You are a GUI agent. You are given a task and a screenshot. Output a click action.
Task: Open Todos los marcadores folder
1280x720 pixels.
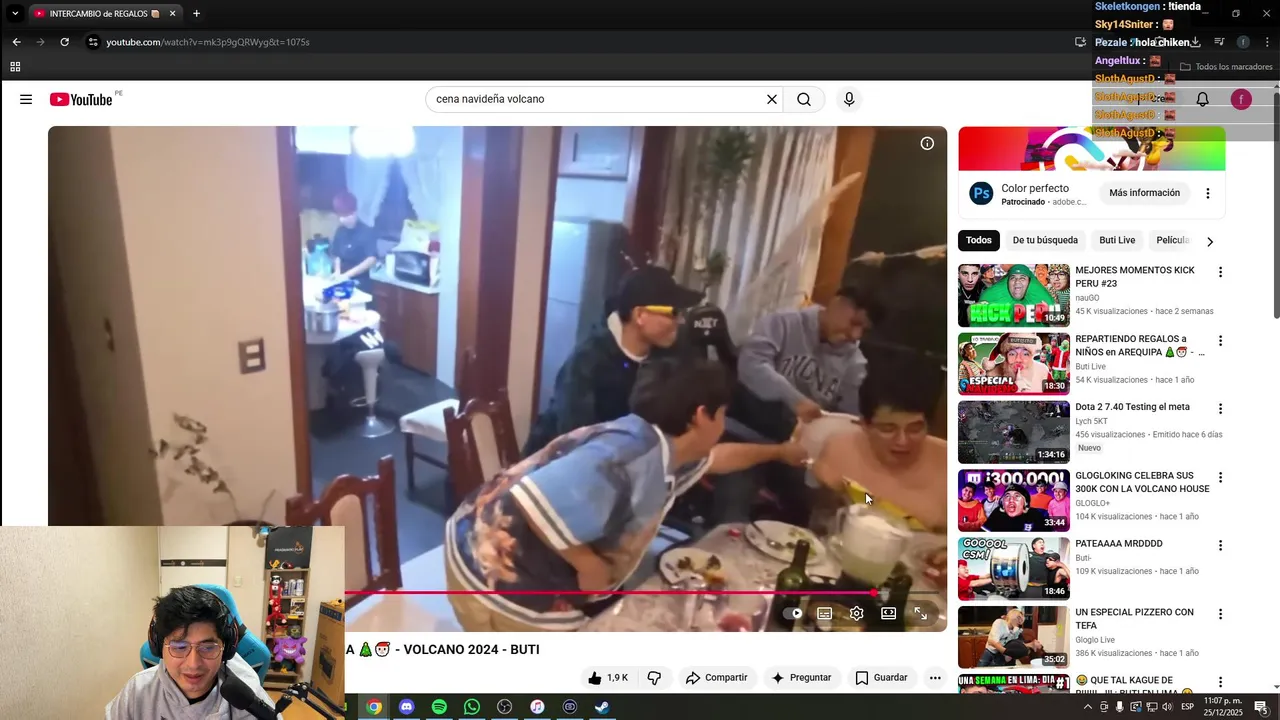coord(1226,67)
